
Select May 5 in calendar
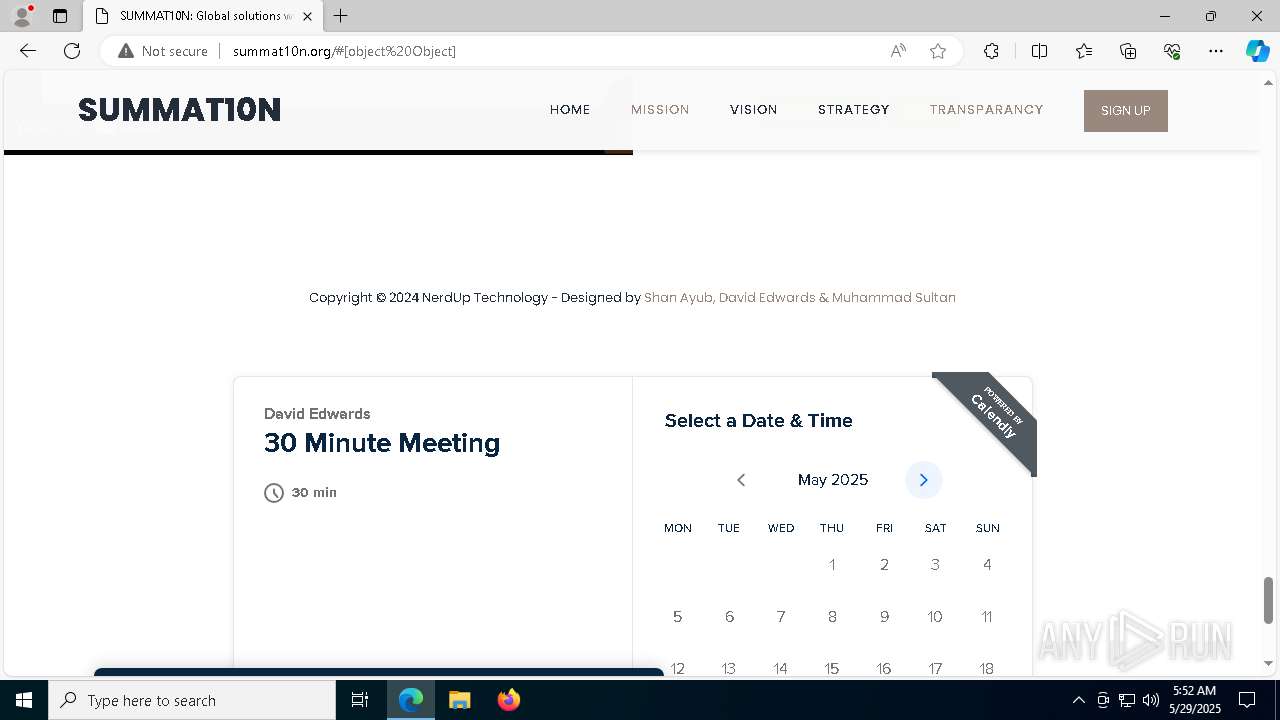pos(677,617)
